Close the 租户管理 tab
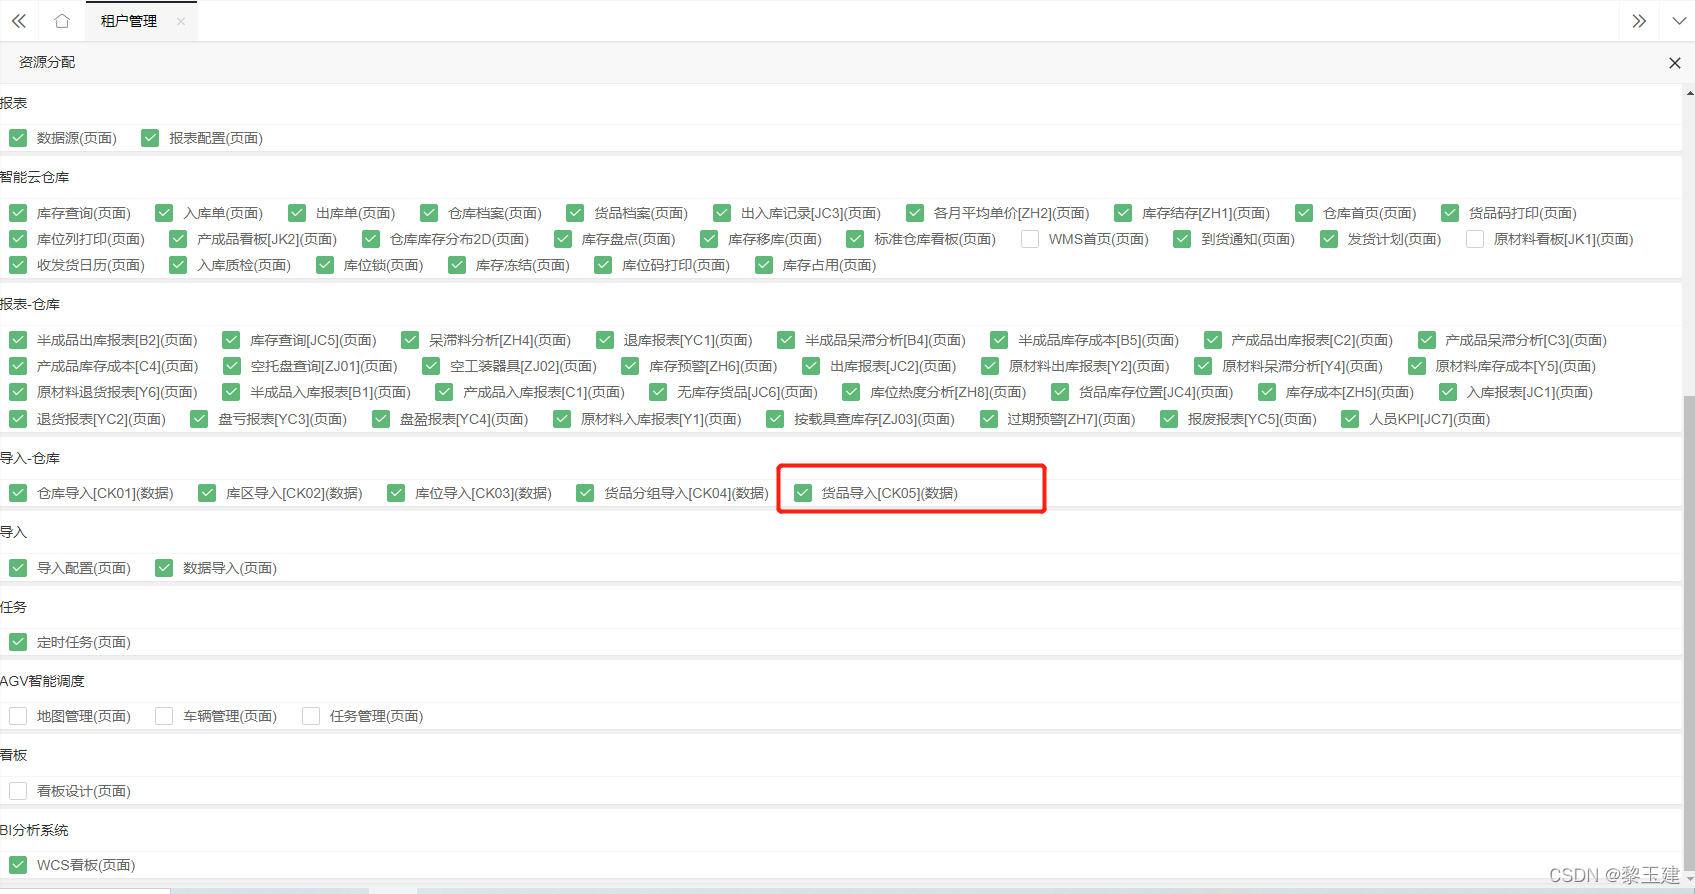The width and height of the screenshot is (1695, 894). [181, 21]
